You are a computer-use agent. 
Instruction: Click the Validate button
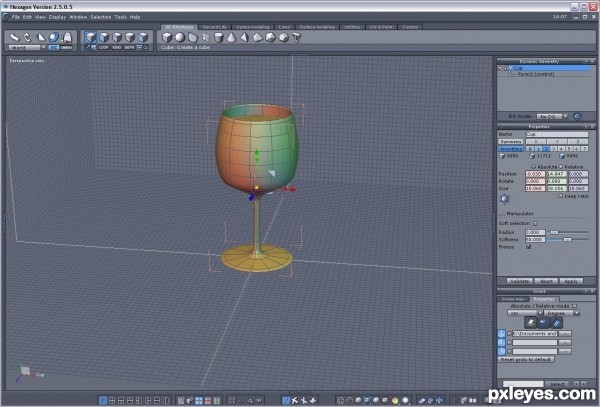click(x=520, y=281)
